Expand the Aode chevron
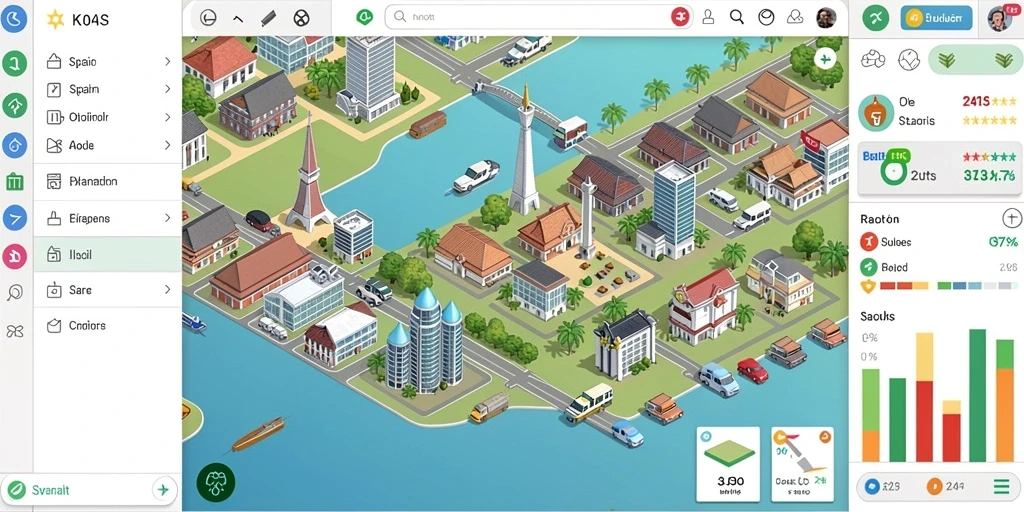Viewport: 1024px width, 512px height. [167, 145]
